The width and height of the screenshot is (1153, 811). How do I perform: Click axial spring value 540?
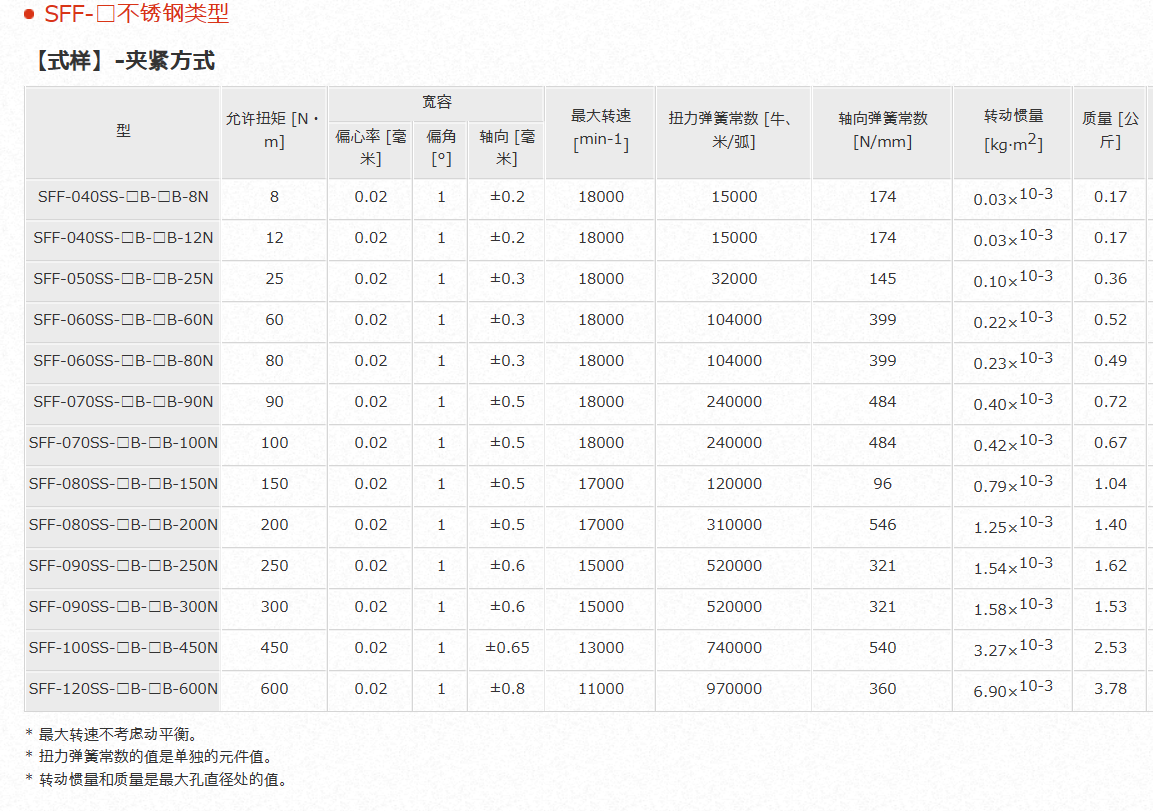[x=882, y=648]
